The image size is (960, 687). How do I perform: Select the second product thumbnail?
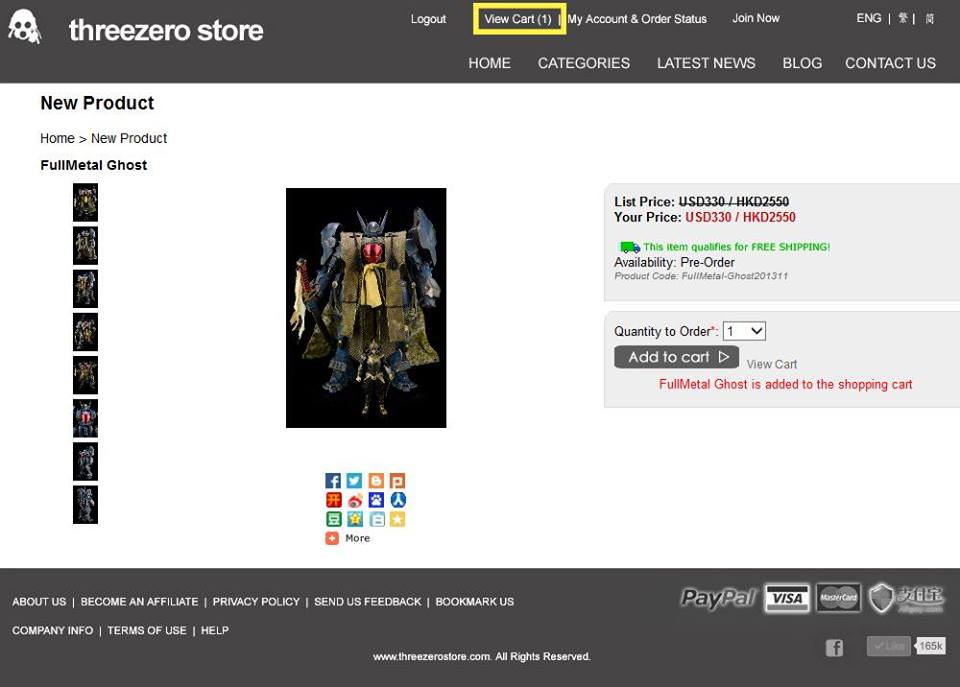tap(85, 246)
